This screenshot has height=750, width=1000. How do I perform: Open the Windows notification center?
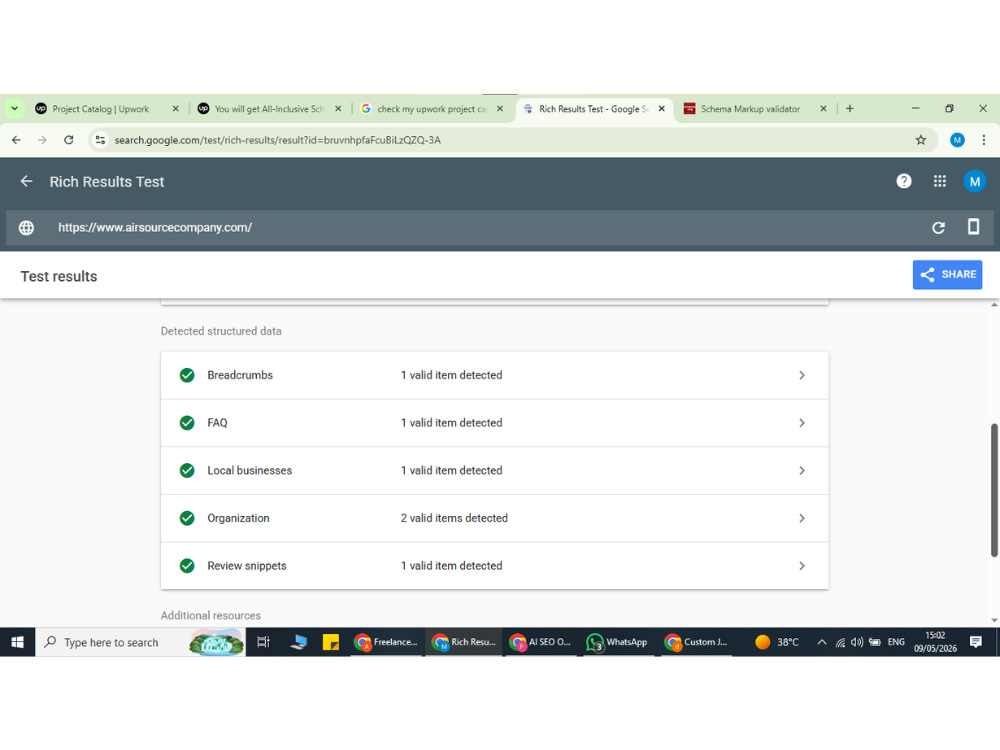tap(976, 642)
